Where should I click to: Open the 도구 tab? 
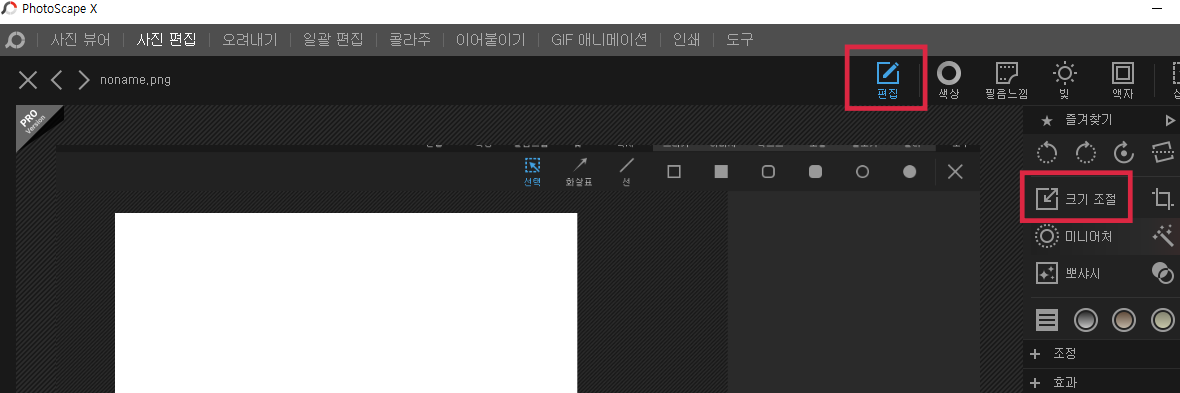(x=740, y=40)
